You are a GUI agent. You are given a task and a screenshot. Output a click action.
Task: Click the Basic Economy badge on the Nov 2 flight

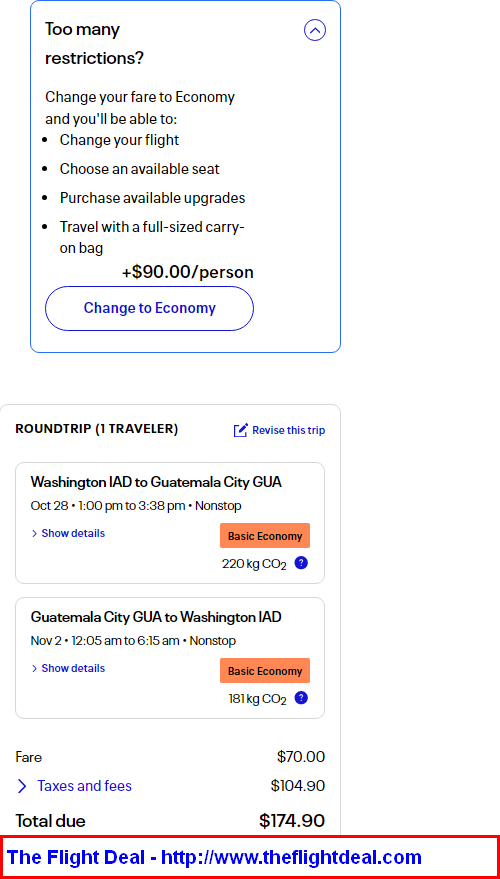tap(265, 671)
